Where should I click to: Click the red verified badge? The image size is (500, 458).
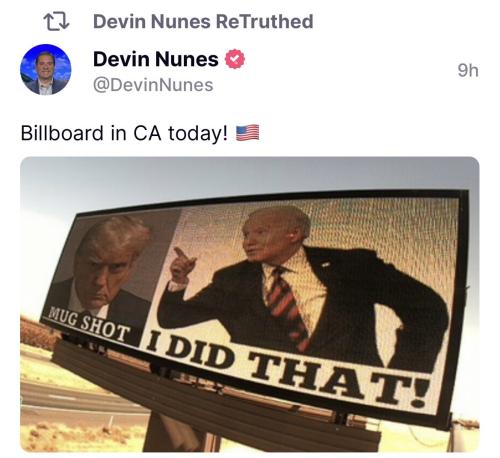[x=235, y=59]
